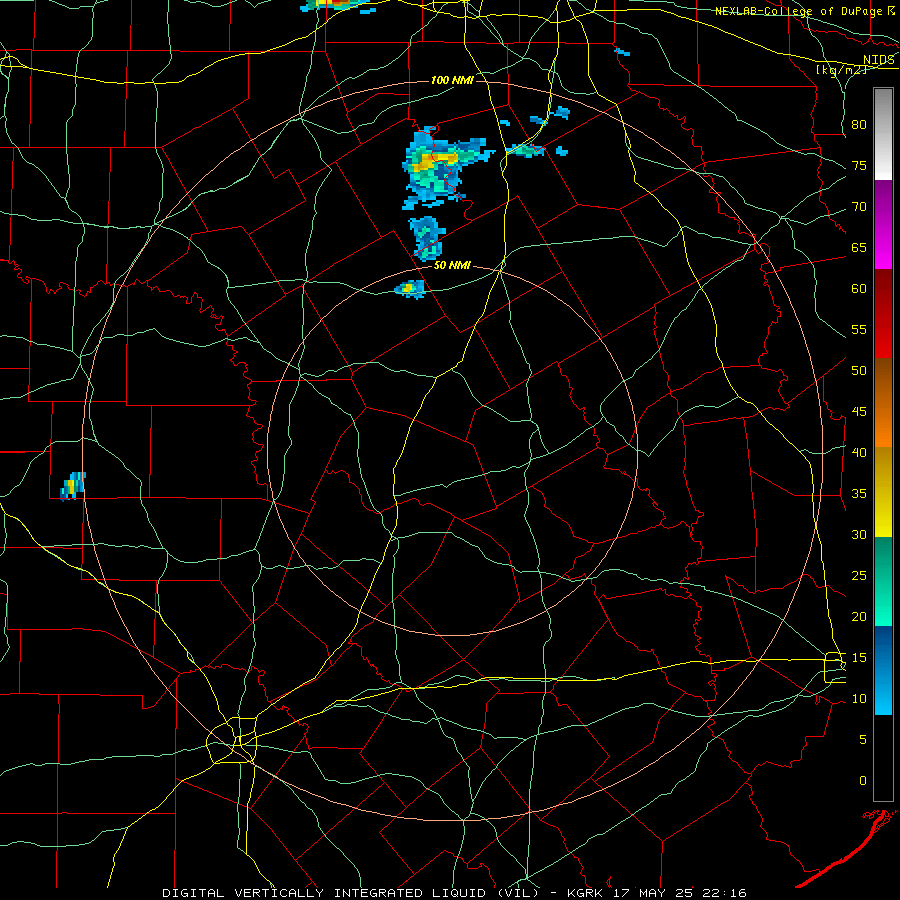
Task: Click the 80 value on the color scale
Action: pyautogui.click(x=859, y=125)
